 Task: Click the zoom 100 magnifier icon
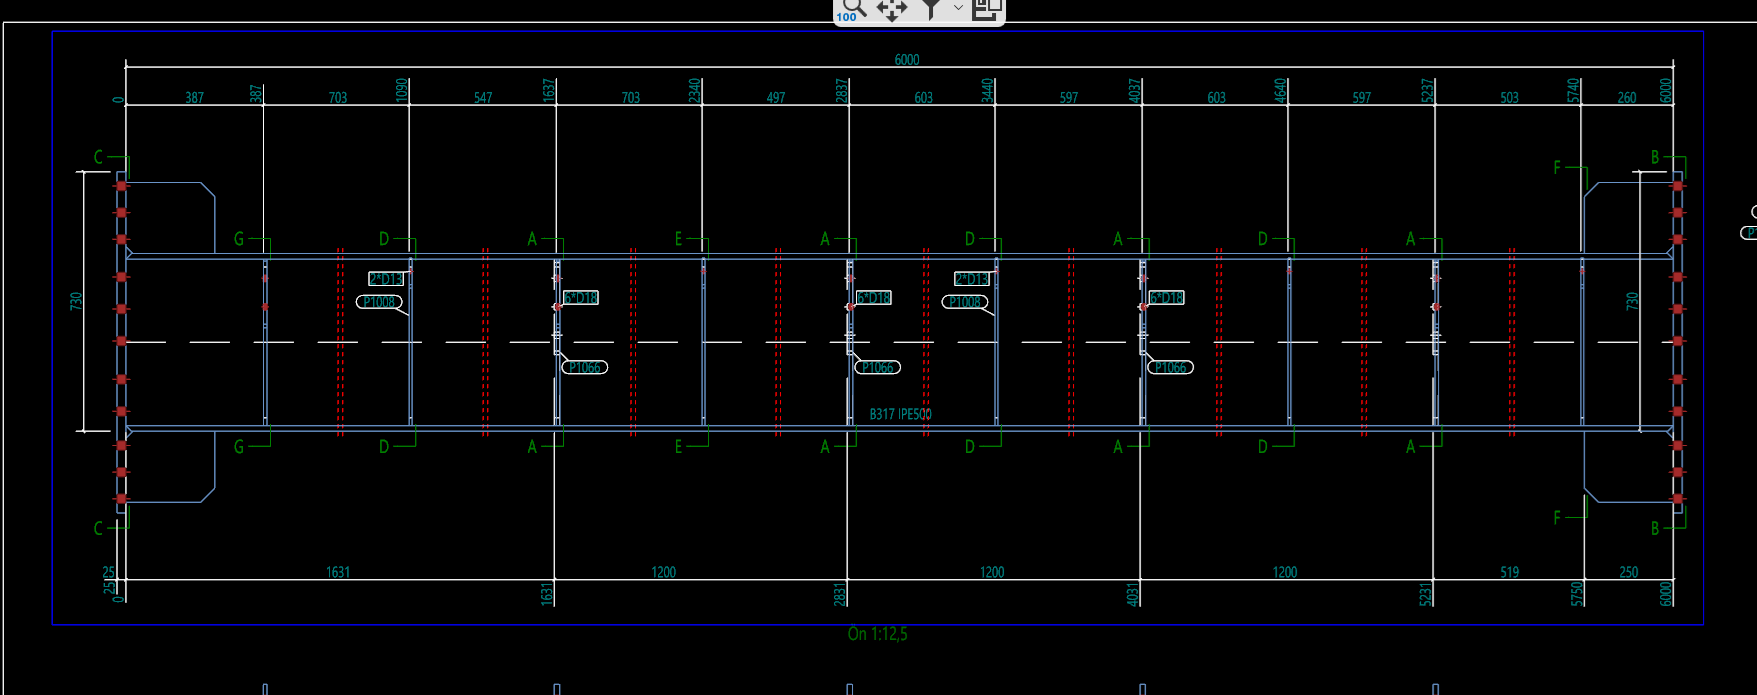tap(850, 9)
